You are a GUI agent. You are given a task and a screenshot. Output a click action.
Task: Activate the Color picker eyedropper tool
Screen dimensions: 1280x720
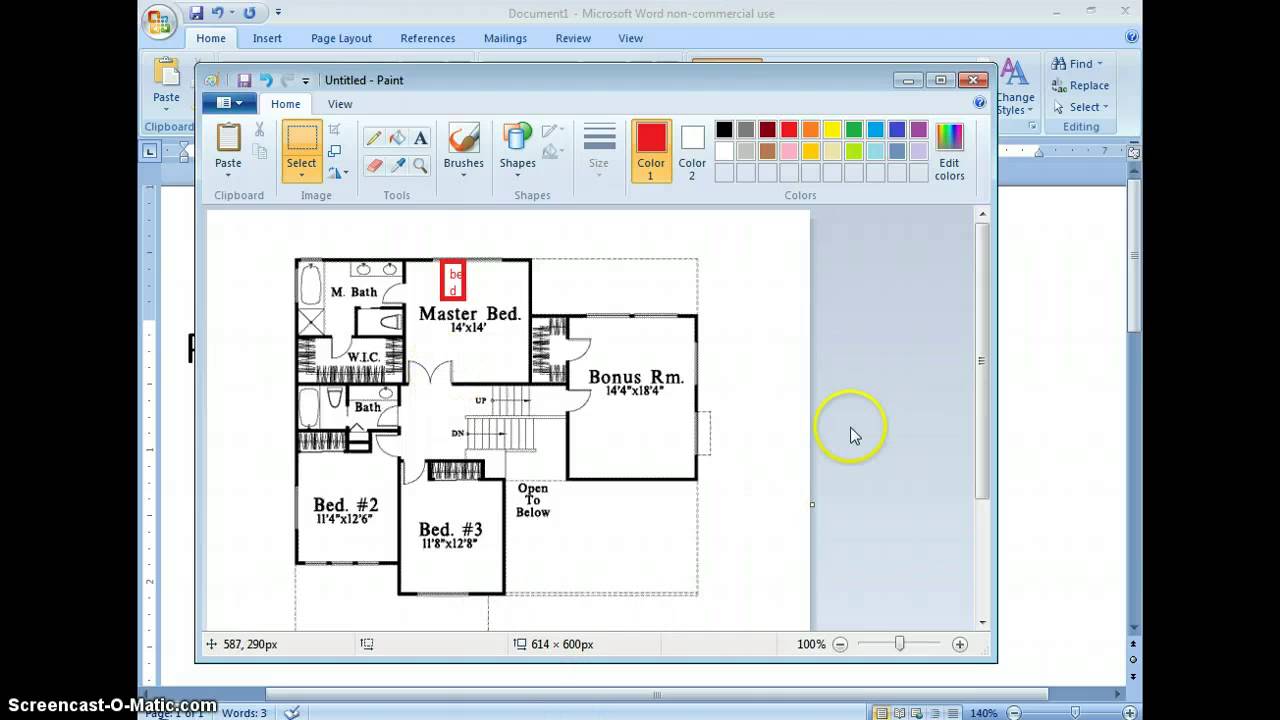(x=397, y=165)
